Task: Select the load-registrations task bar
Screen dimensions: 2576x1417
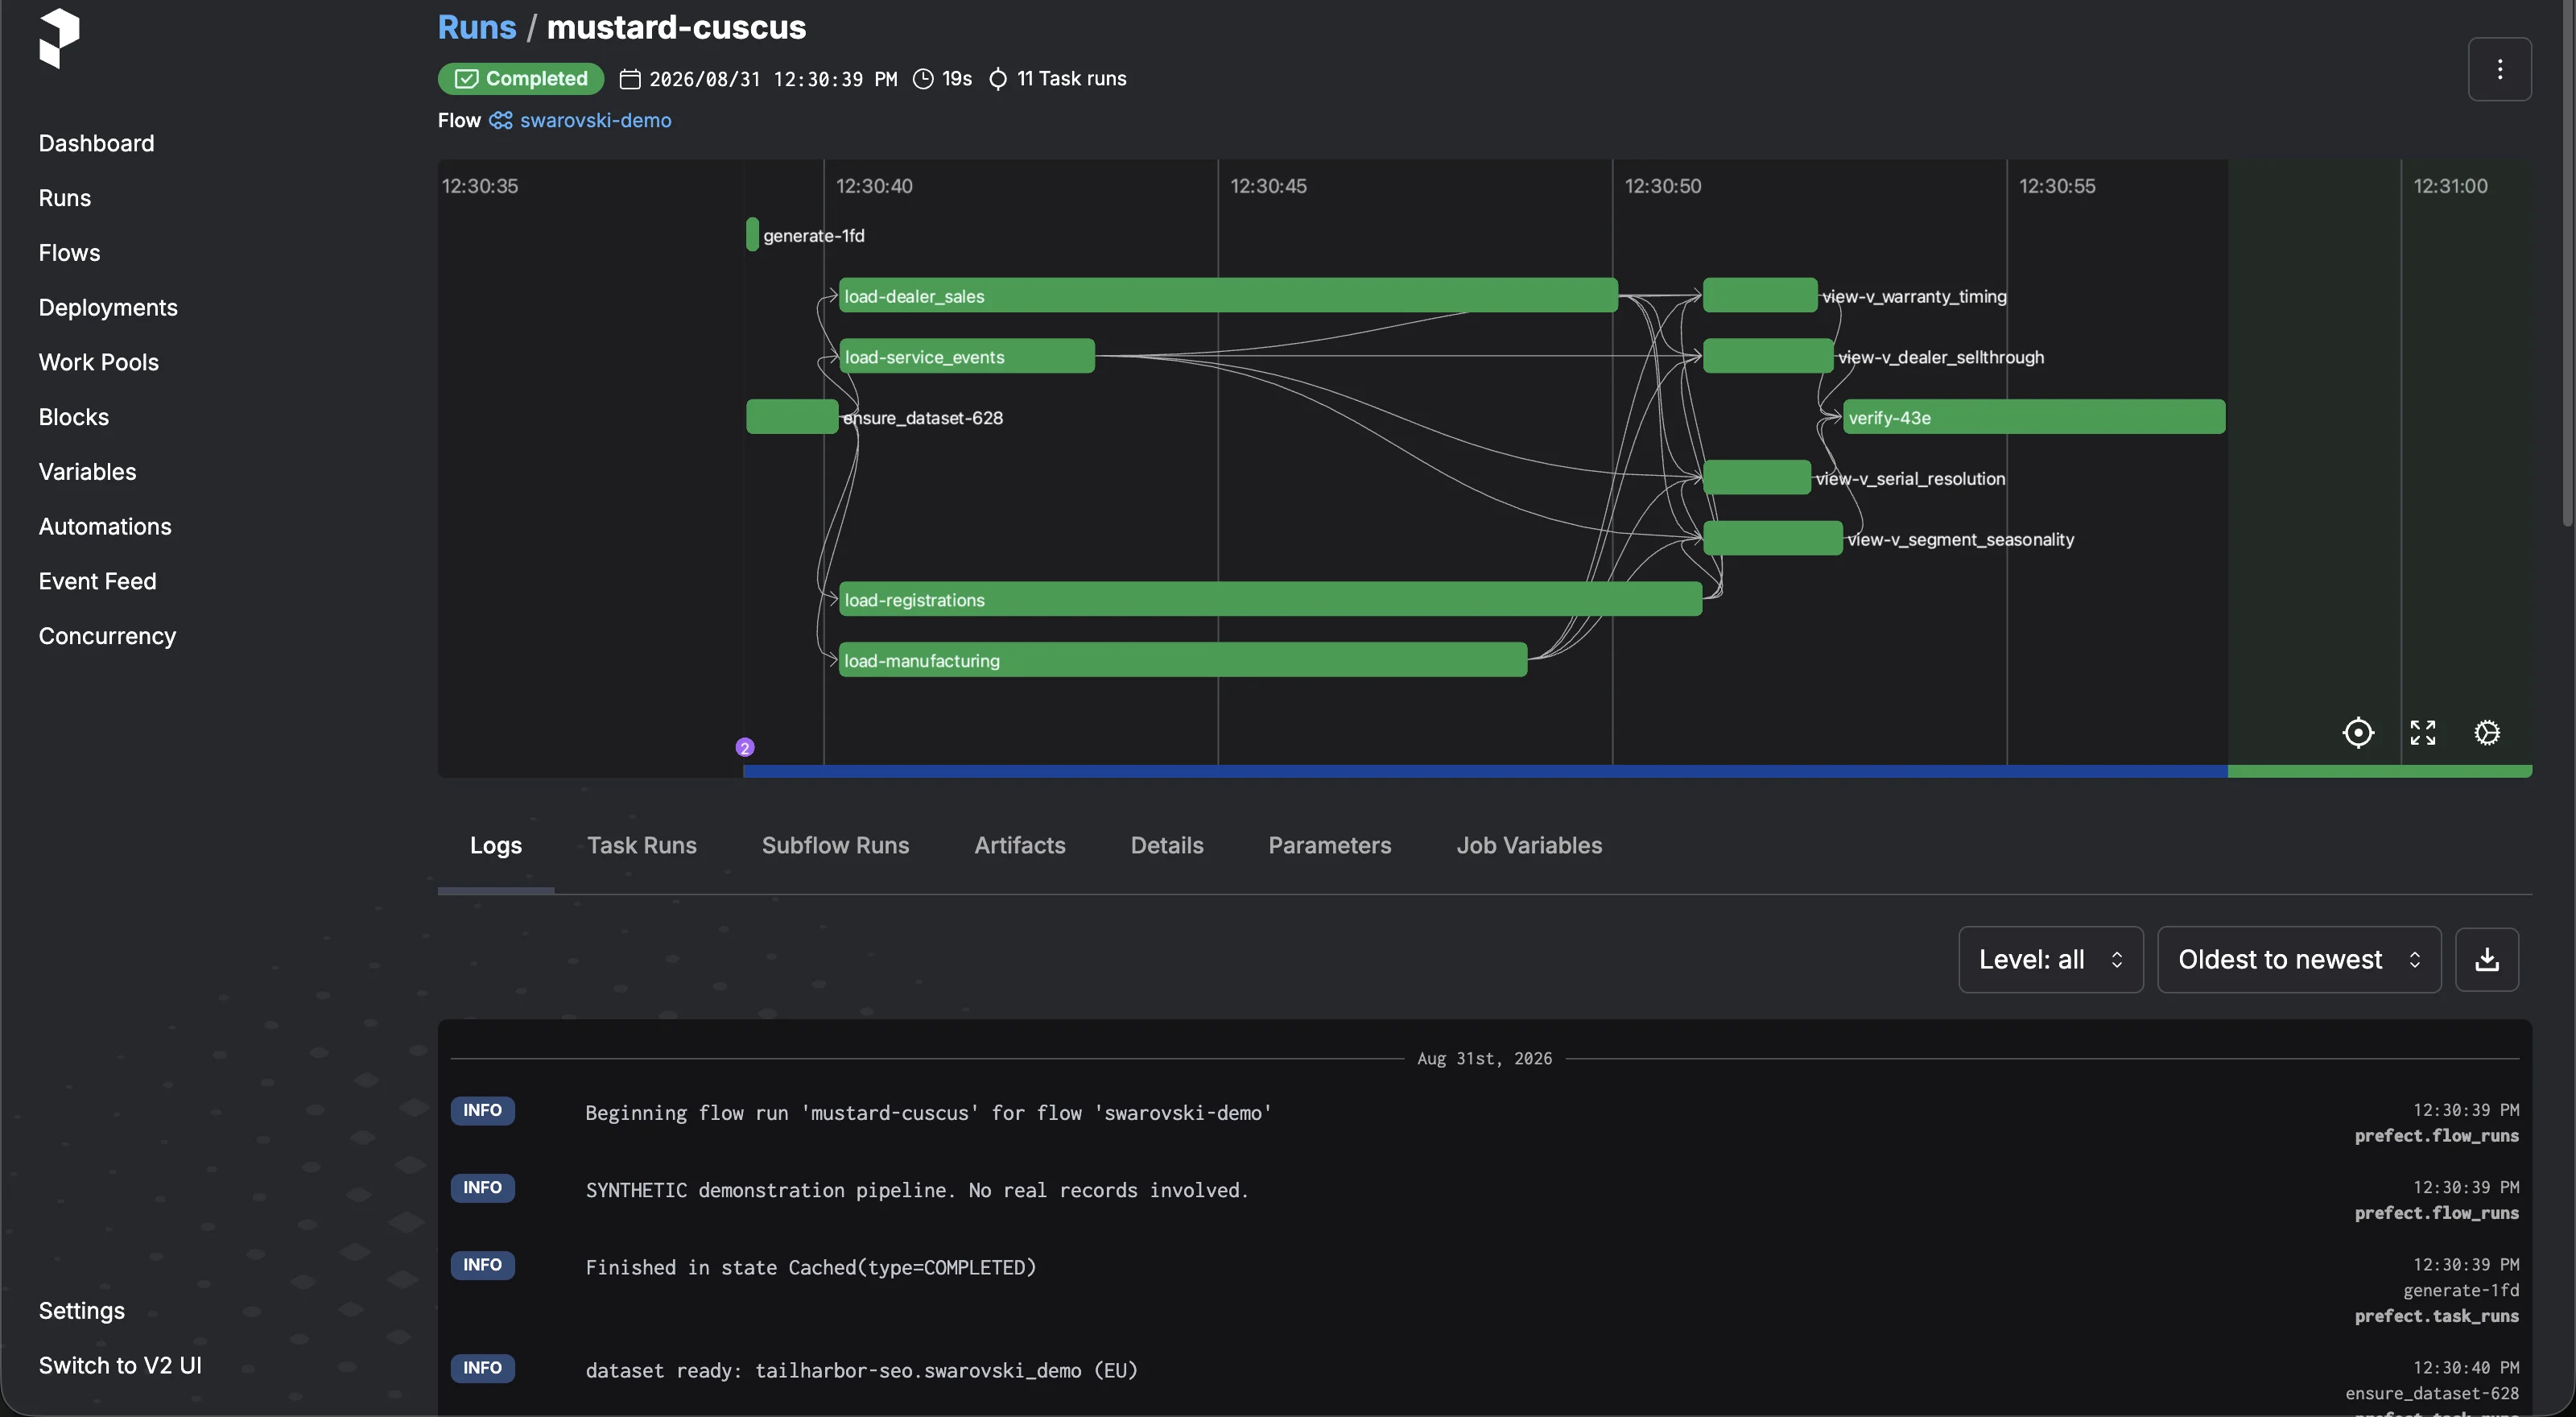Action: click(x=1270, y=599)
